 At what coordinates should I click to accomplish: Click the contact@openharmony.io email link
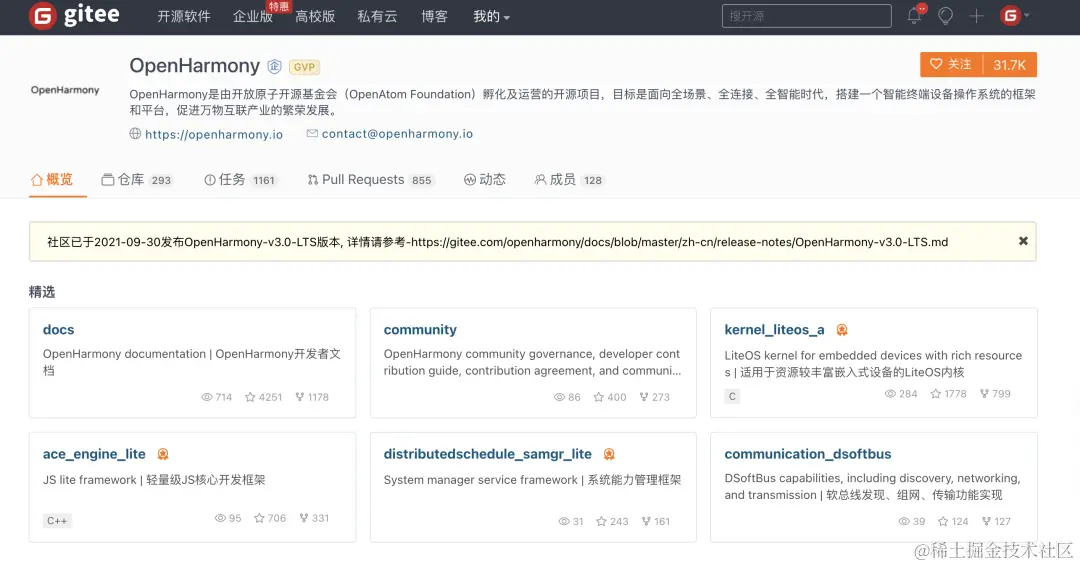(397, 134)
